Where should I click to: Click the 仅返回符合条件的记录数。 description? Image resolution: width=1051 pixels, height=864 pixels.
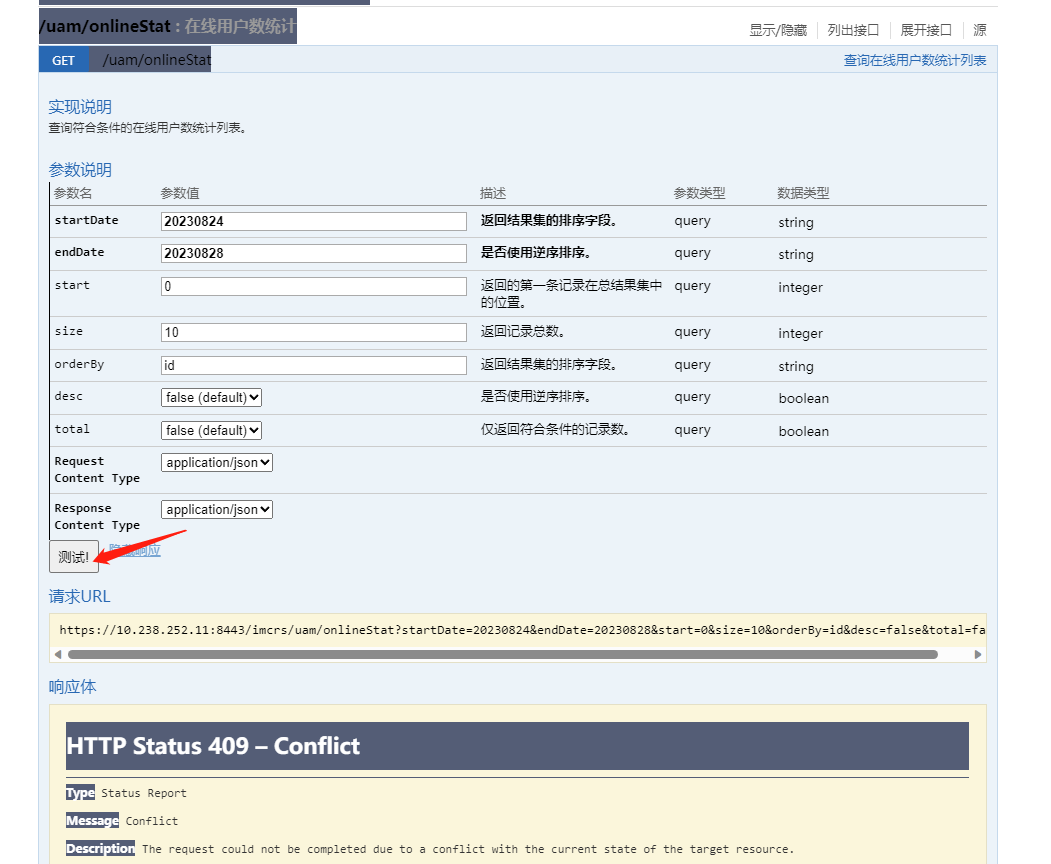coord(555,430)
